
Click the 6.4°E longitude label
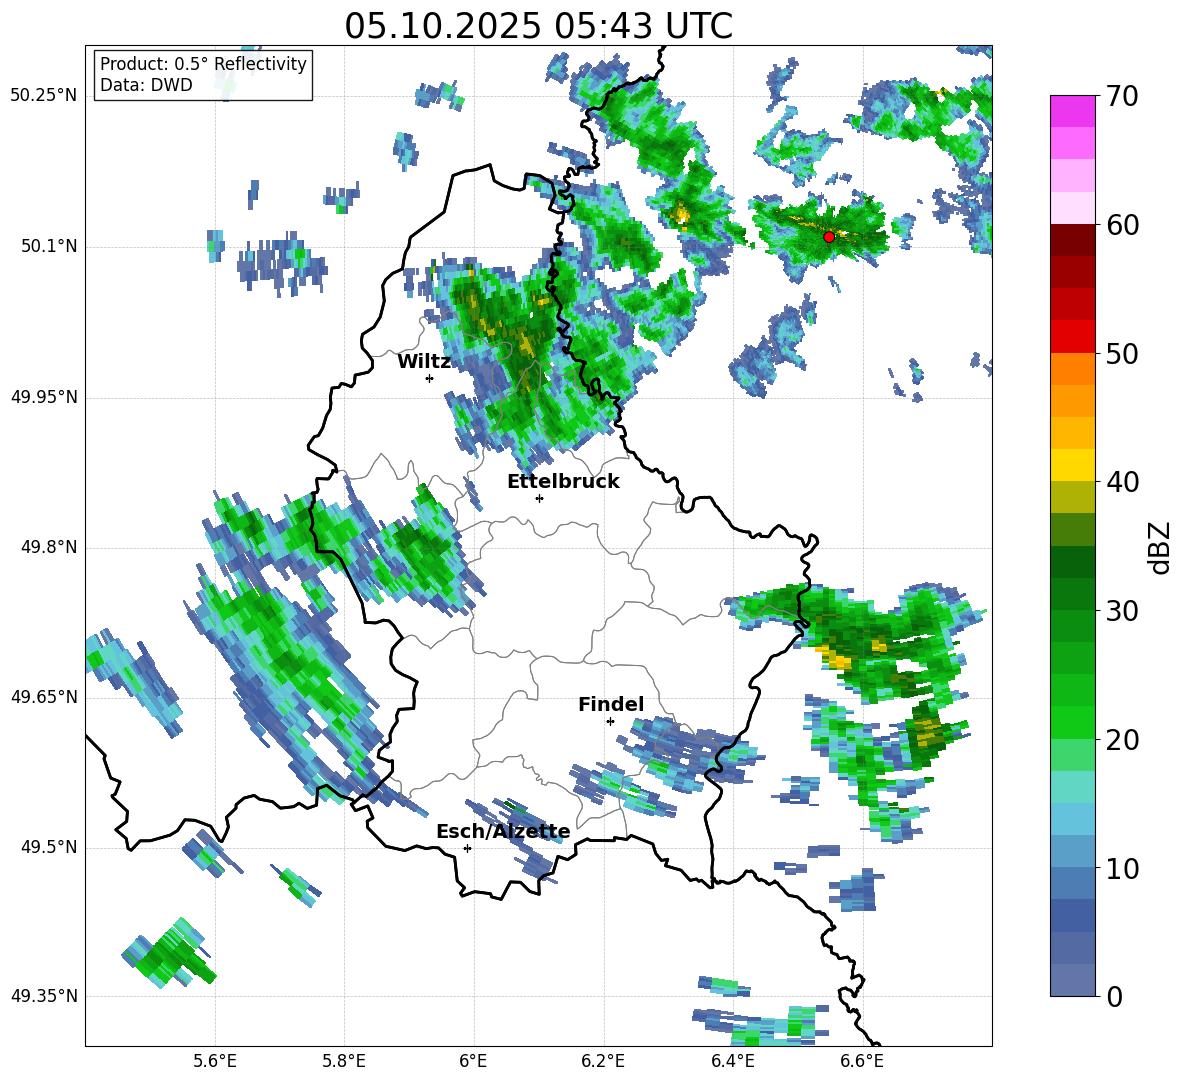tap(732, 1061)
